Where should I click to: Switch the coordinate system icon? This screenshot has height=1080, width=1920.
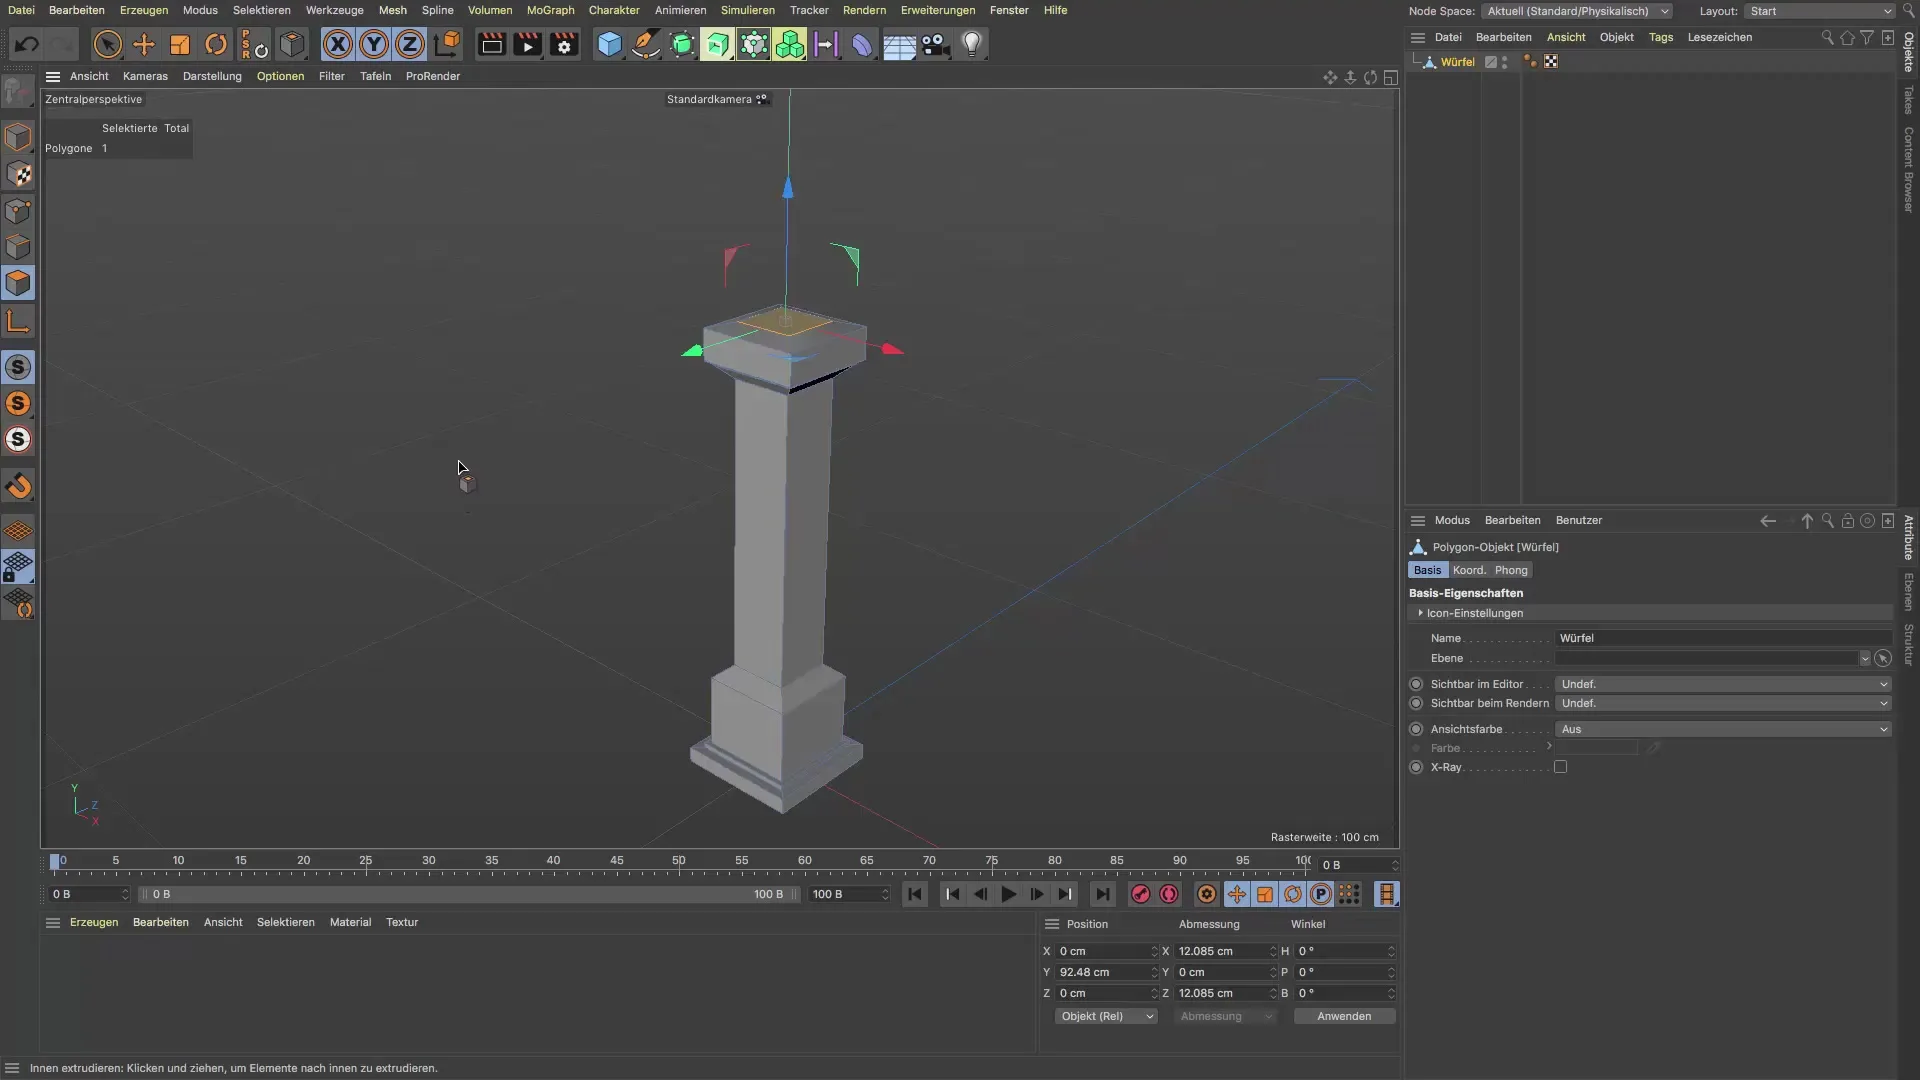pyautogui.click(x=447, y=44)
